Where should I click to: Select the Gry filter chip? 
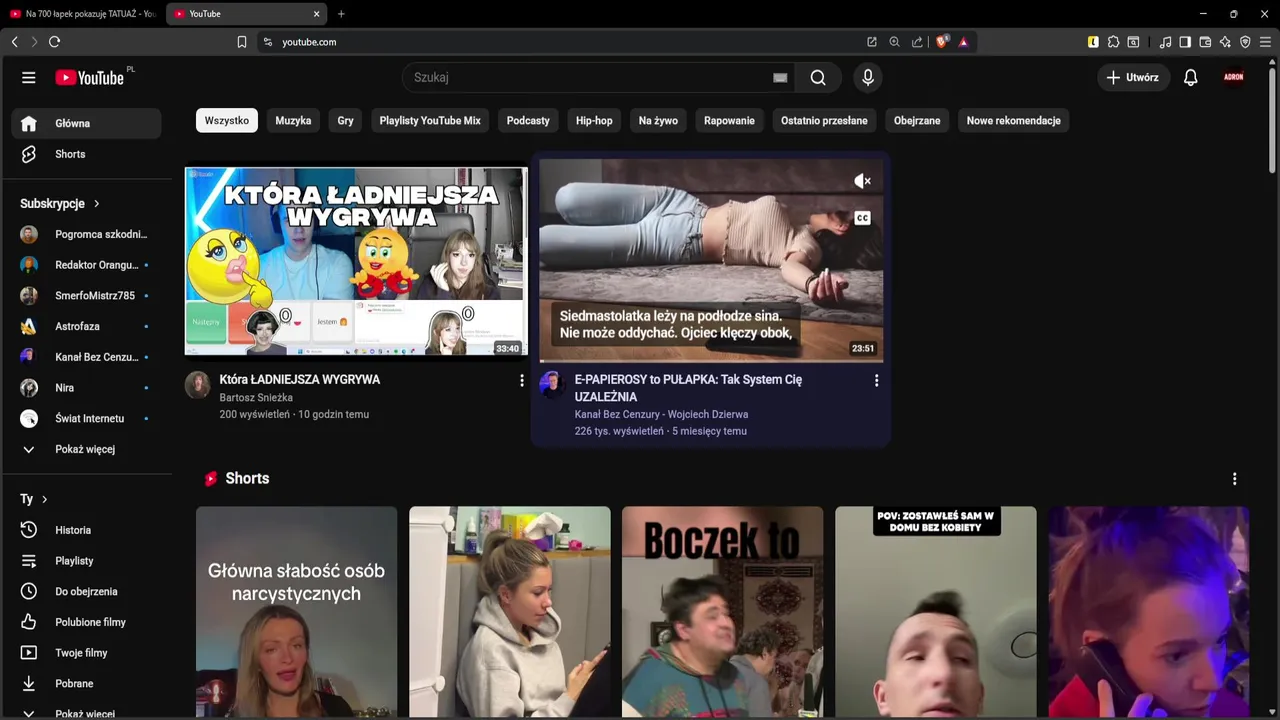[345, 121]
